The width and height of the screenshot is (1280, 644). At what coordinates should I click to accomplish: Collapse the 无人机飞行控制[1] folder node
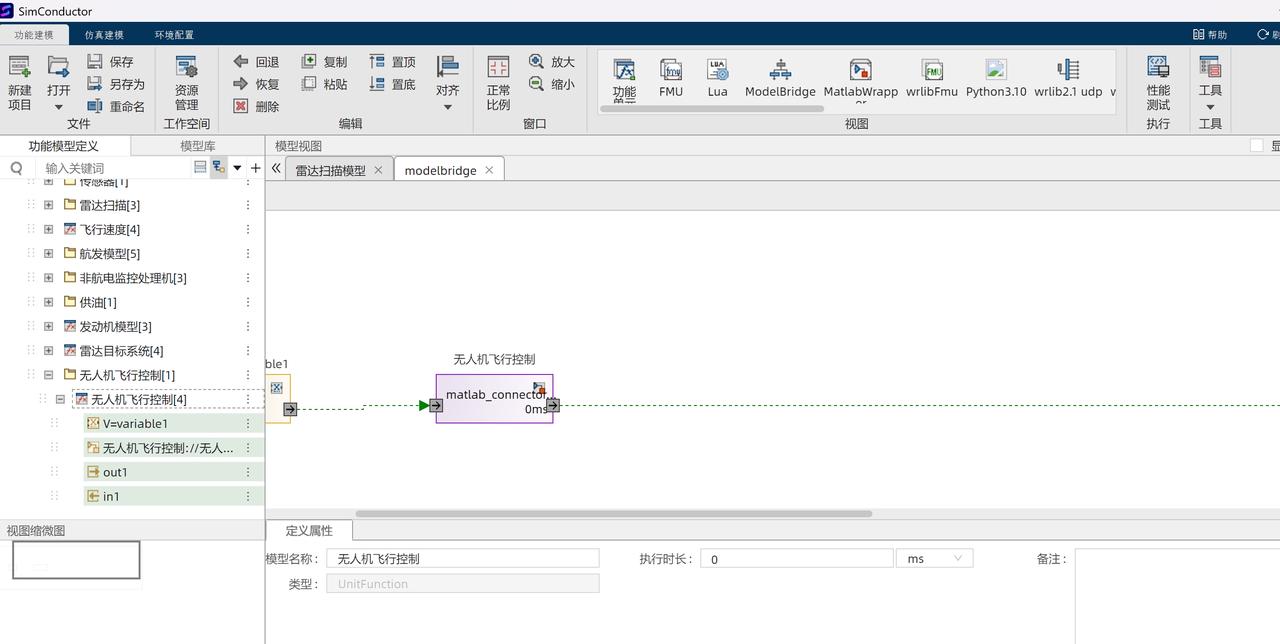pos(48,375)
